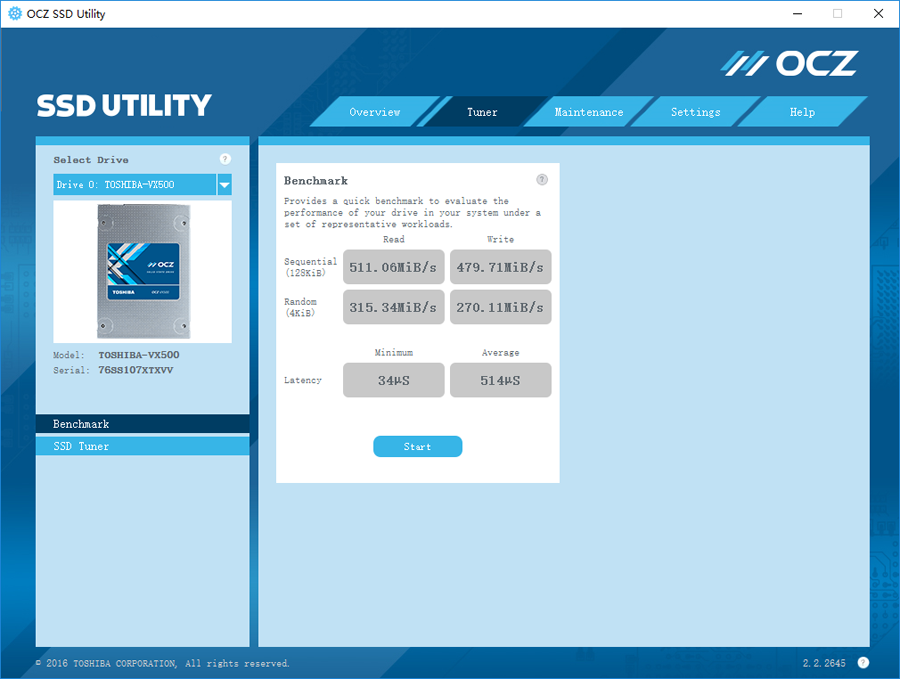Click the help icon beside Select Drive
900x679 pixels.
tap(225, 159)
